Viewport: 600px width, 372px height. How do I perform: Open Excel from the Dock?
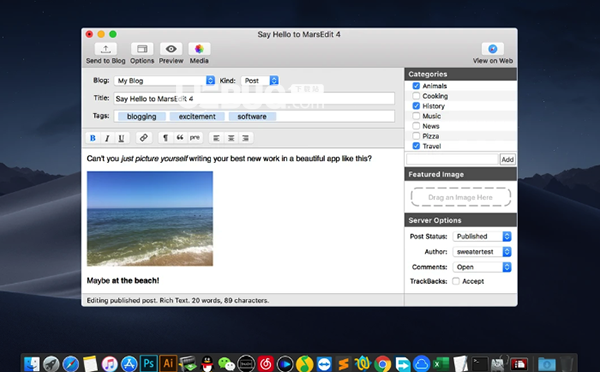pos(441,363)
